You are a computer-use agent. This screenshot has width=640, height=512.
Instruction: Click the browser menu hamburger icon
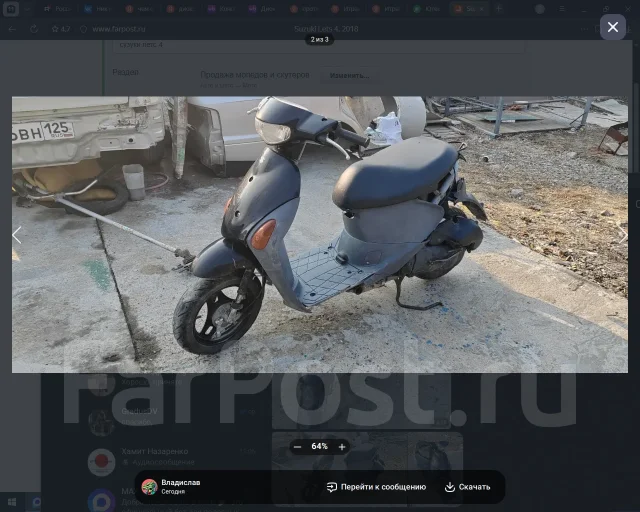562,9
